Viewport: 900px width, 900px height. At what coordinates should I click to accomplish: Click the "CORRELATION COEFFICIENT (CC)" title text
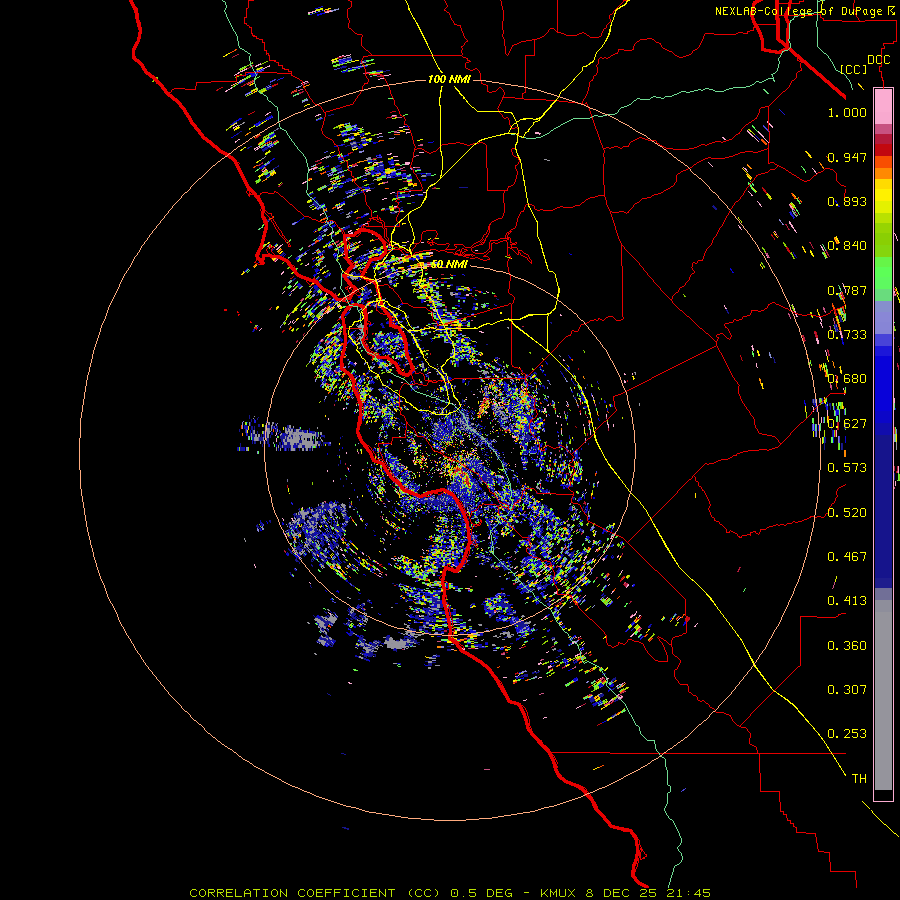[315, 893]
